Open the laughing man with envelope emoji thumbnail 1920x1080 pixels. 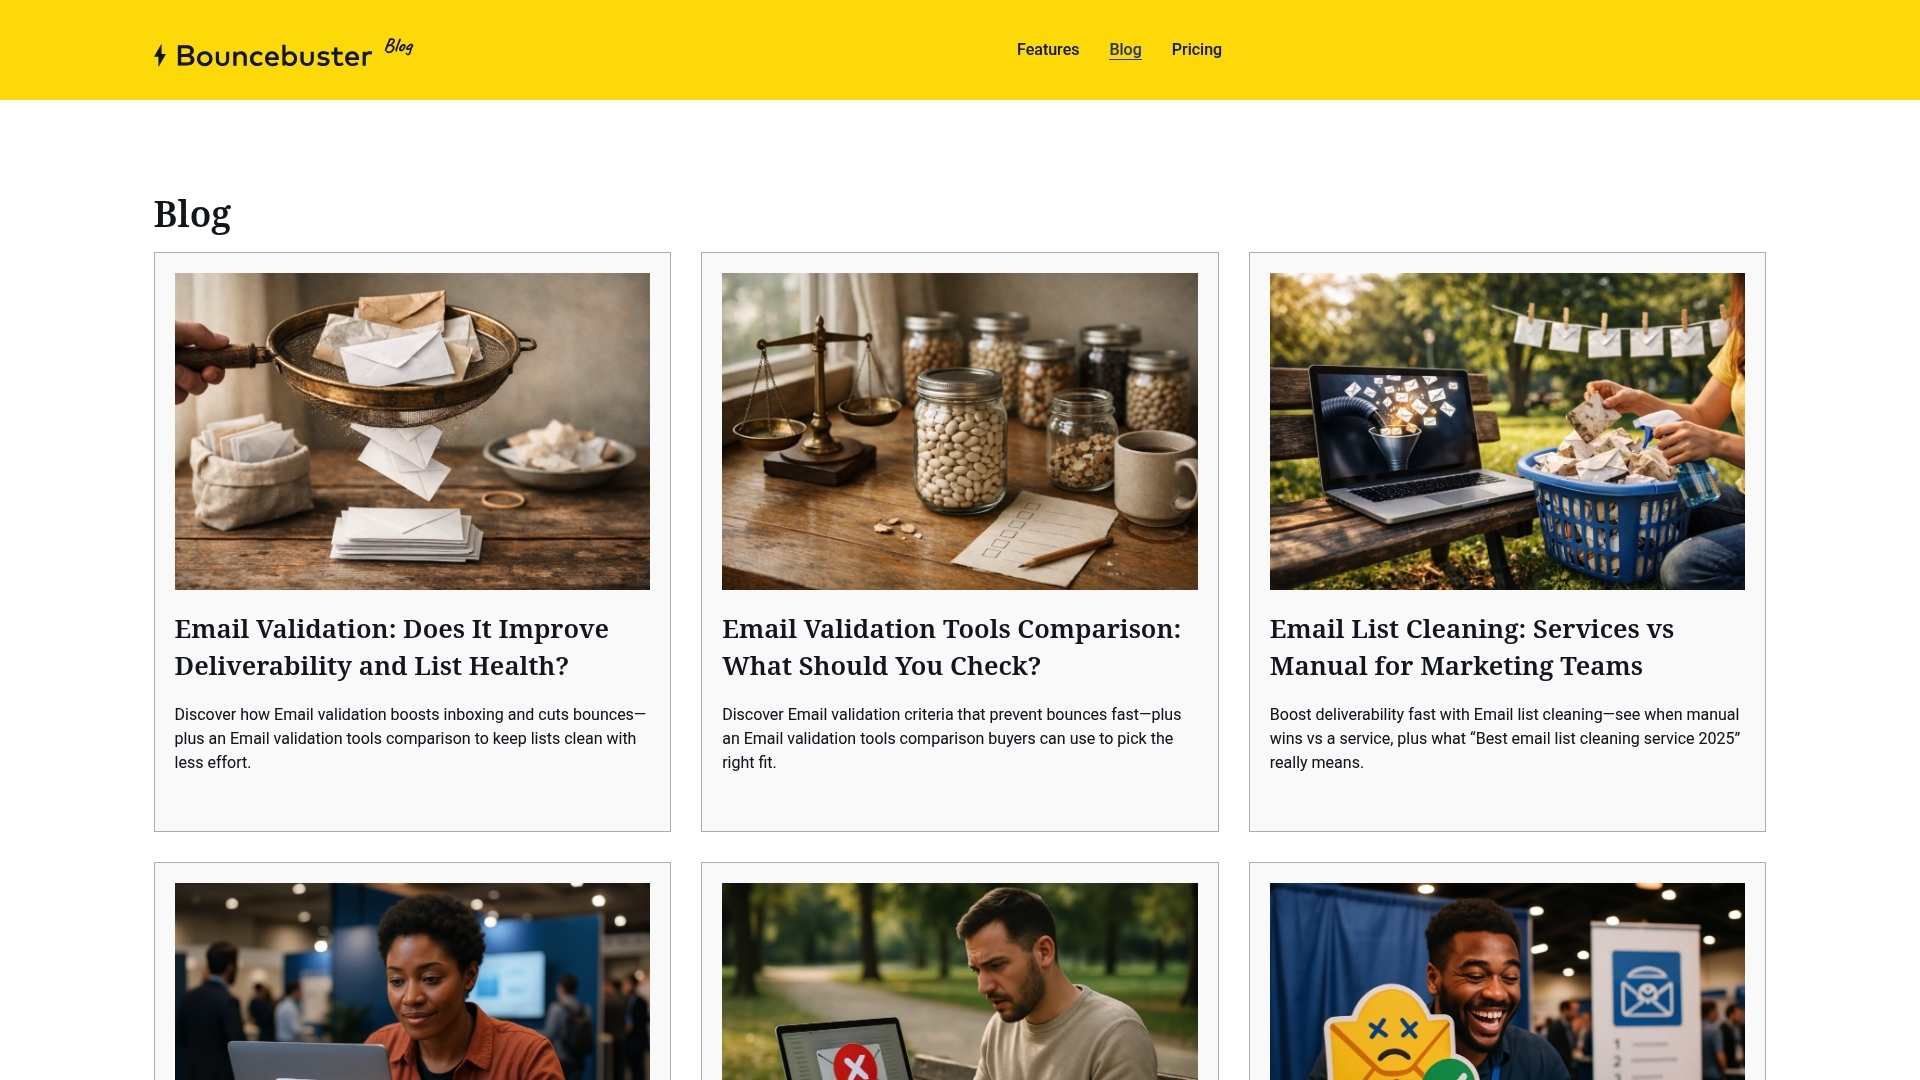1507,981
